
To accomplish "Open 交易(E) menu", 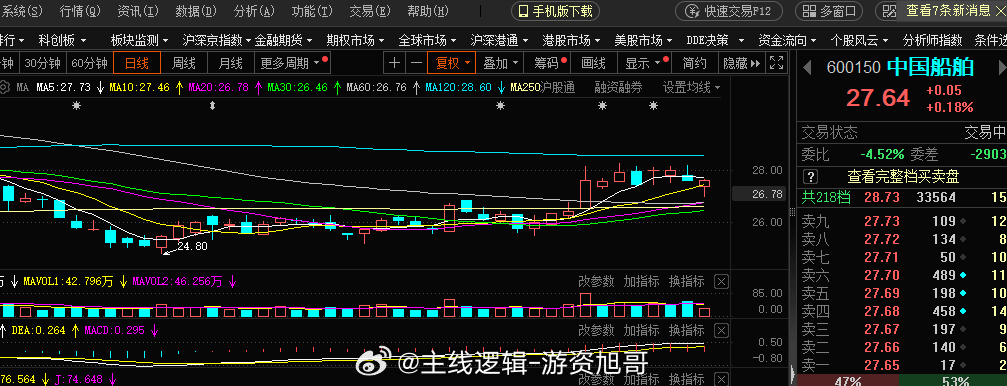I will coord(370,11).
